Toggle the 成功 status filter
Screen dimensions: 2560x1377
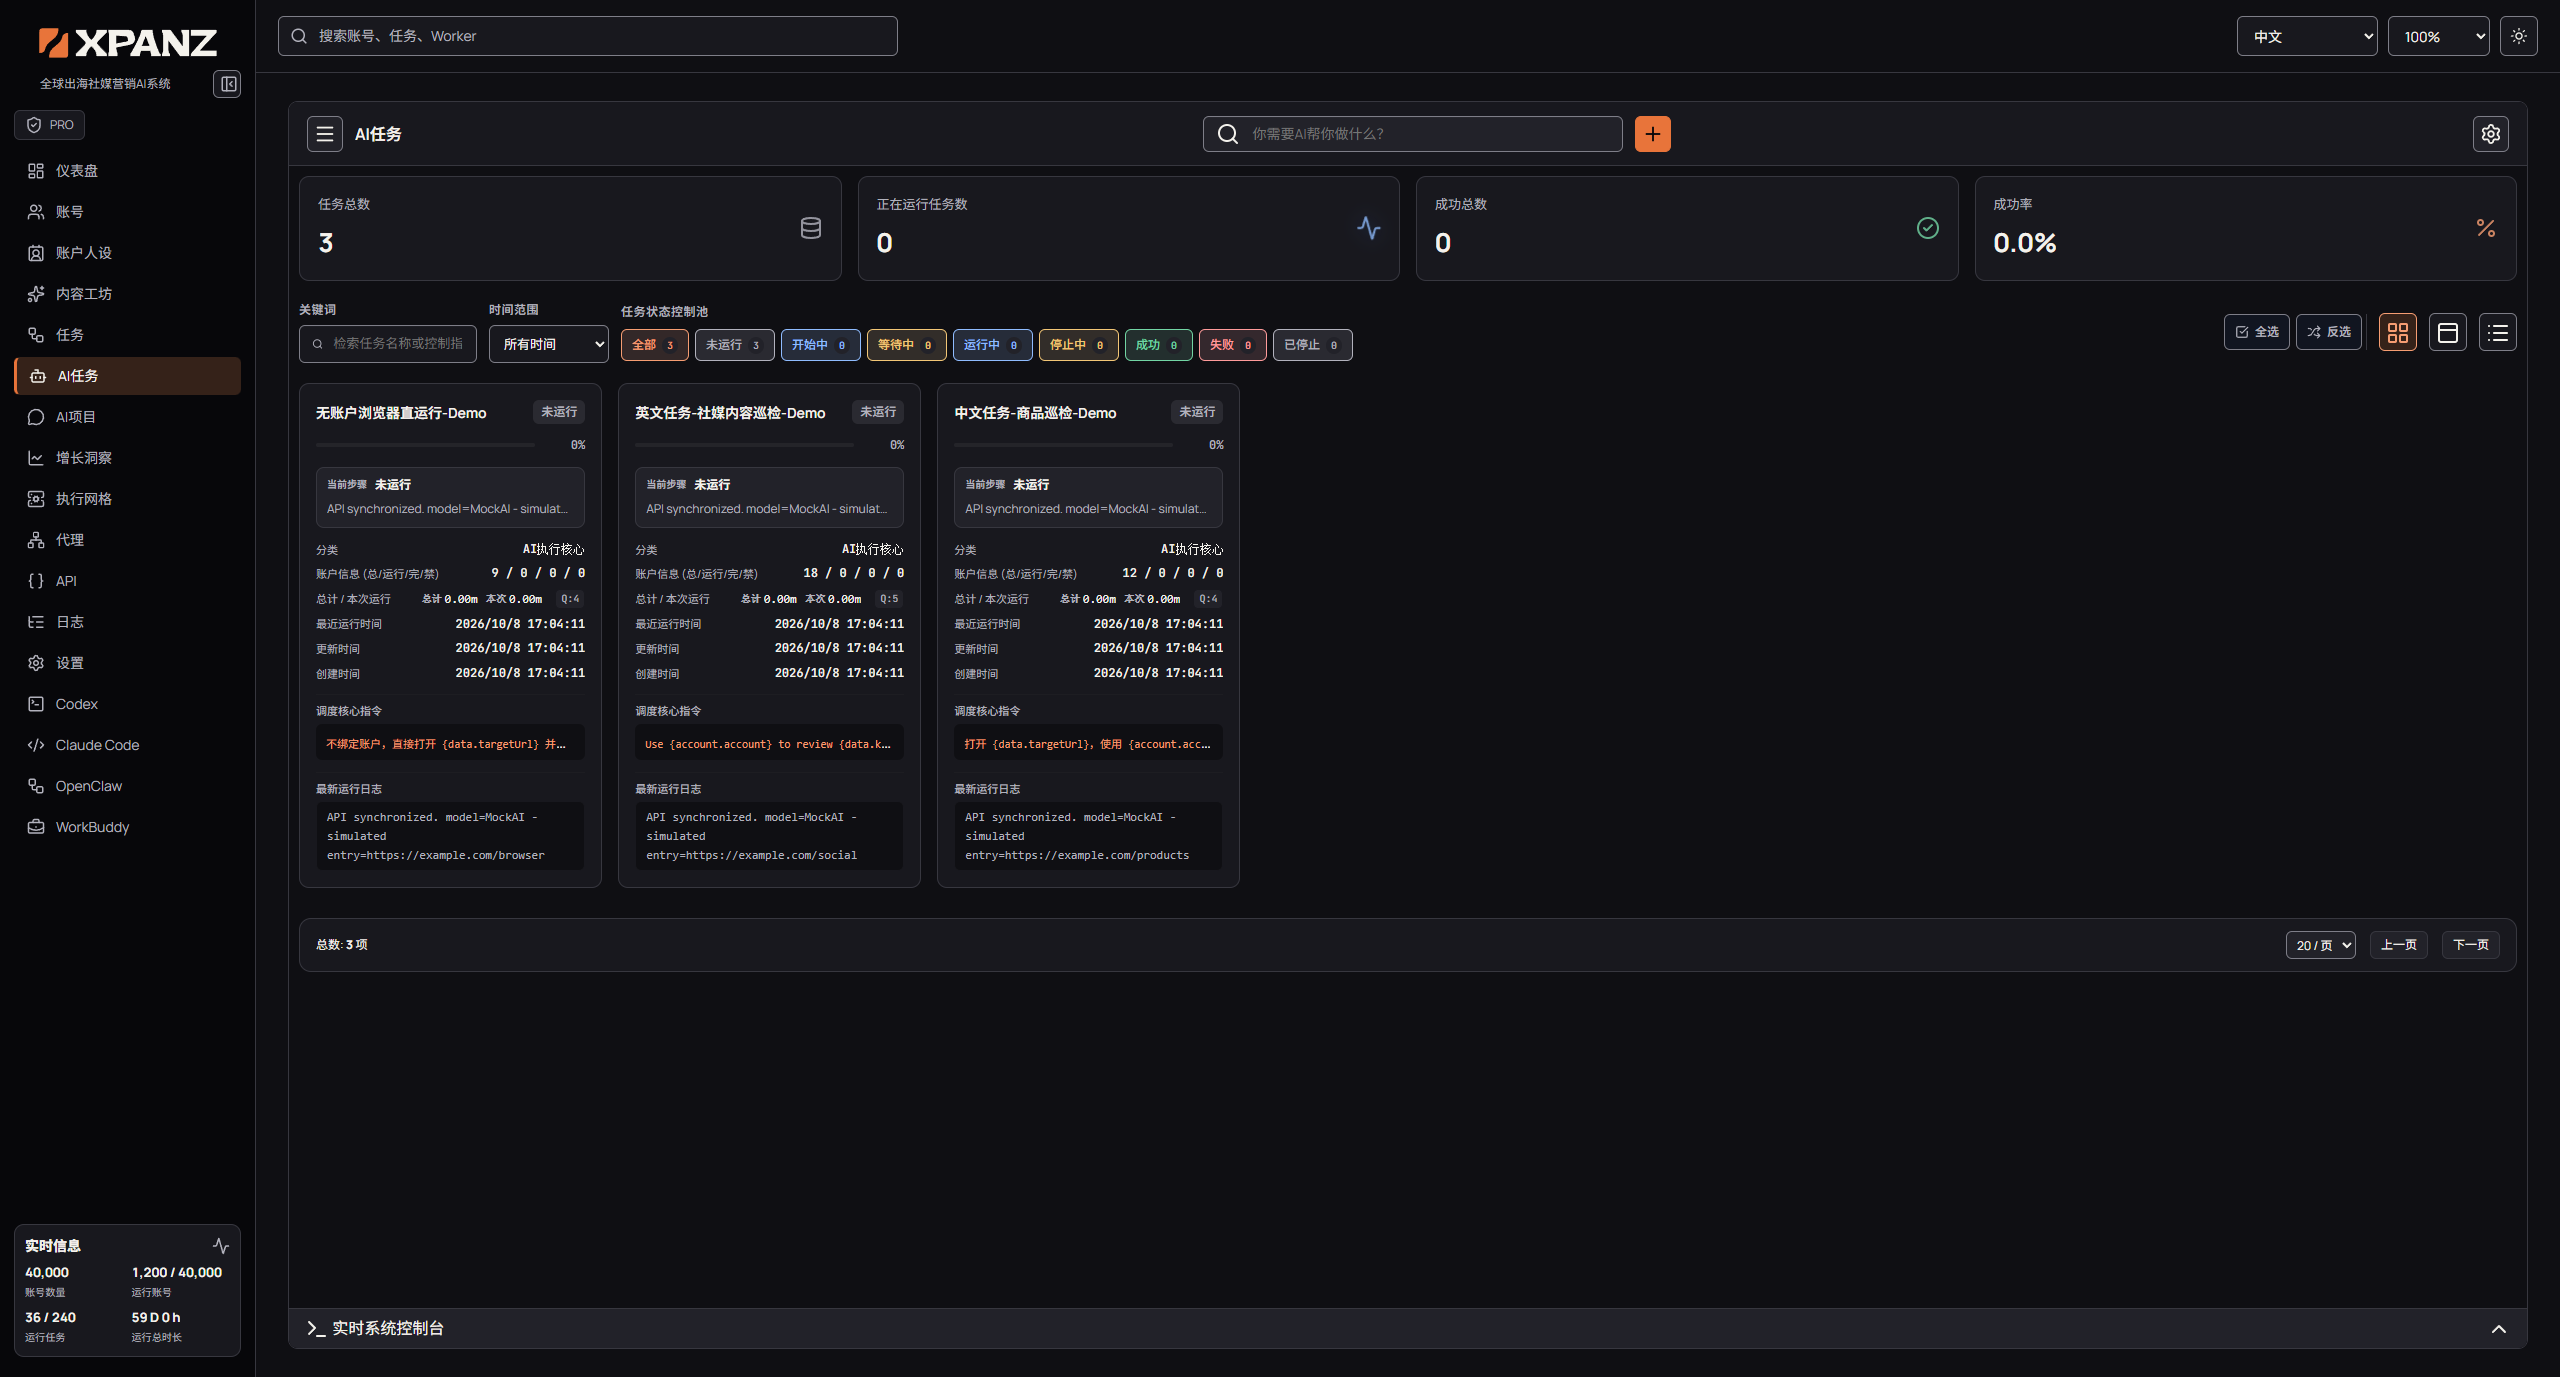tap(1158, 345)
